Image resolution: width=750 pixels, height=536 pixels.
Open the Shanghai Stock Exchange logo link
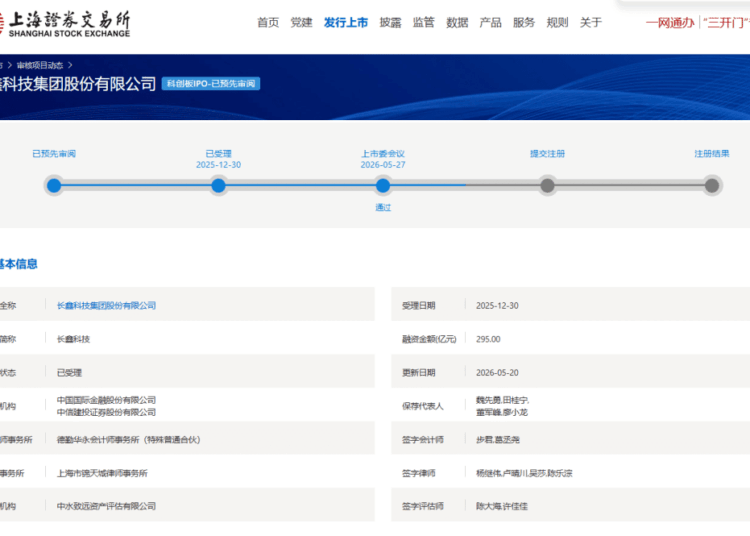coord(65,24)
